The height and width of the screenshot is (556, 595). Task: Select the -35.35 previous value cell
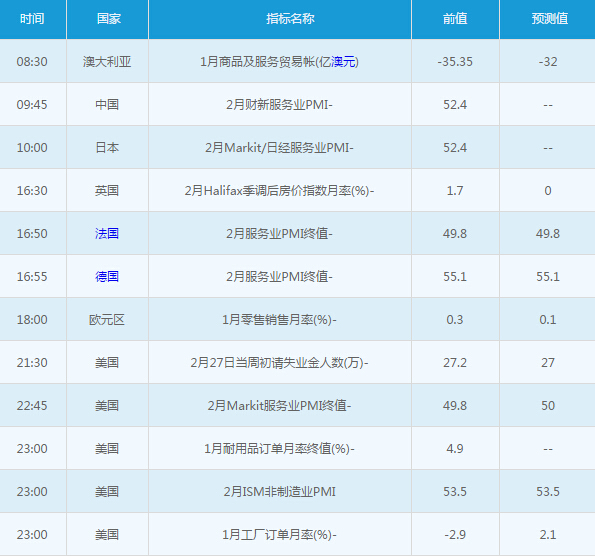455,61
